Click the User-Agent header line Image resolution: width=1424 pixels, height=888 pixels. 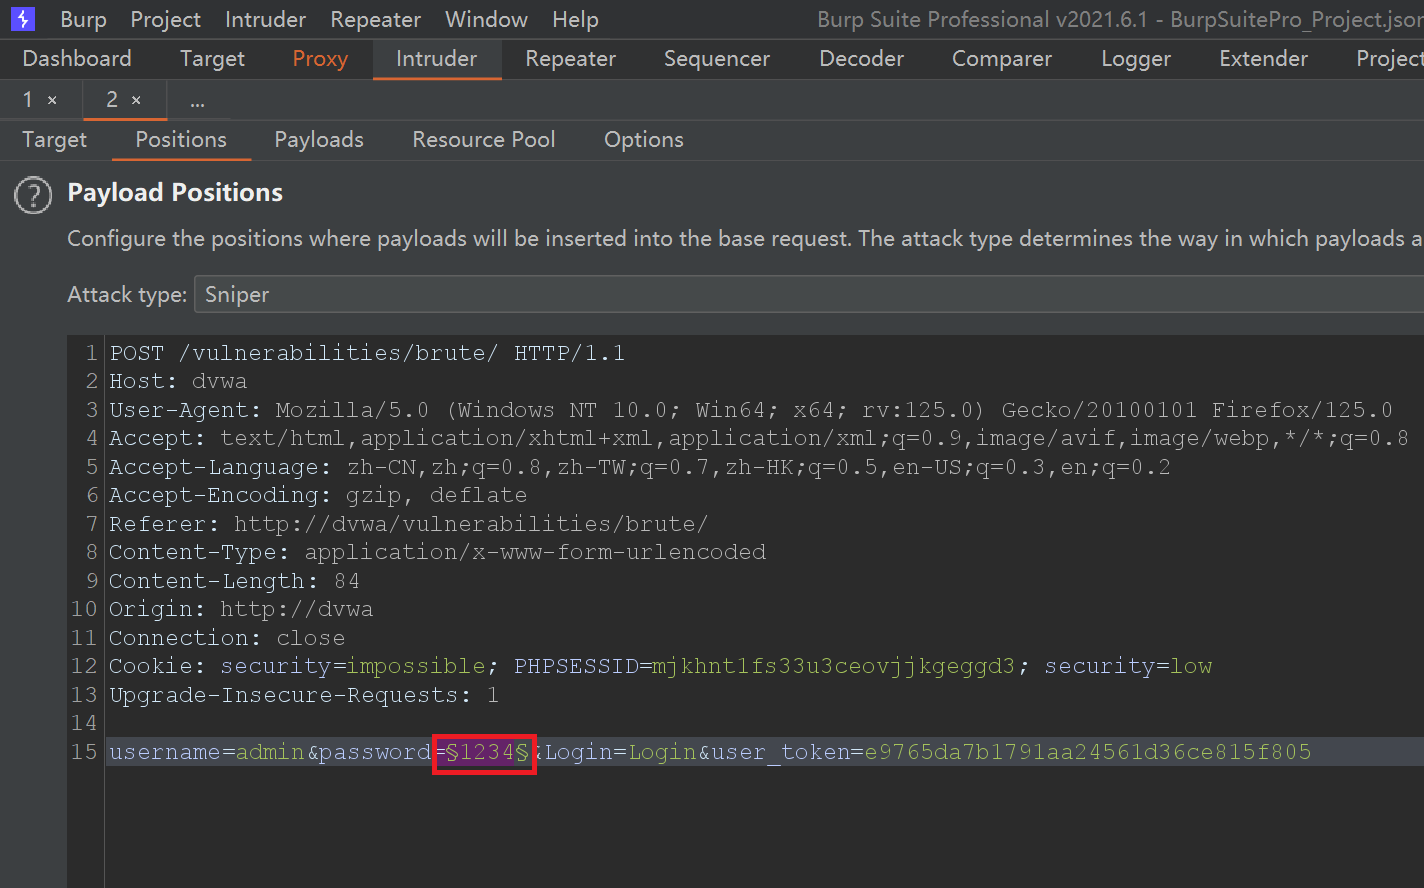[x=751, y=410]
